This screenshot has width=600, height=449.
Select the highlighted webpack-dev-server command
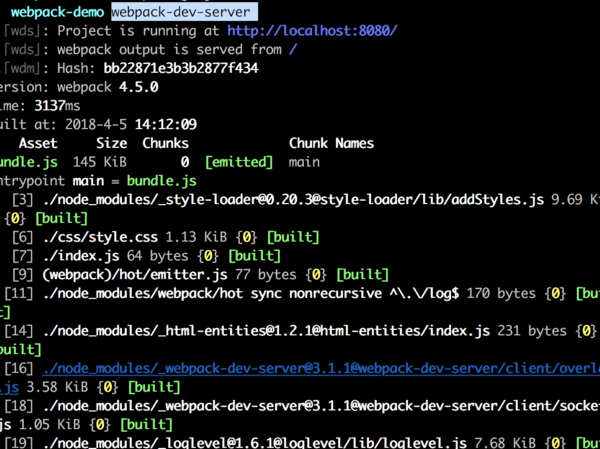click(x=184, y=12)
